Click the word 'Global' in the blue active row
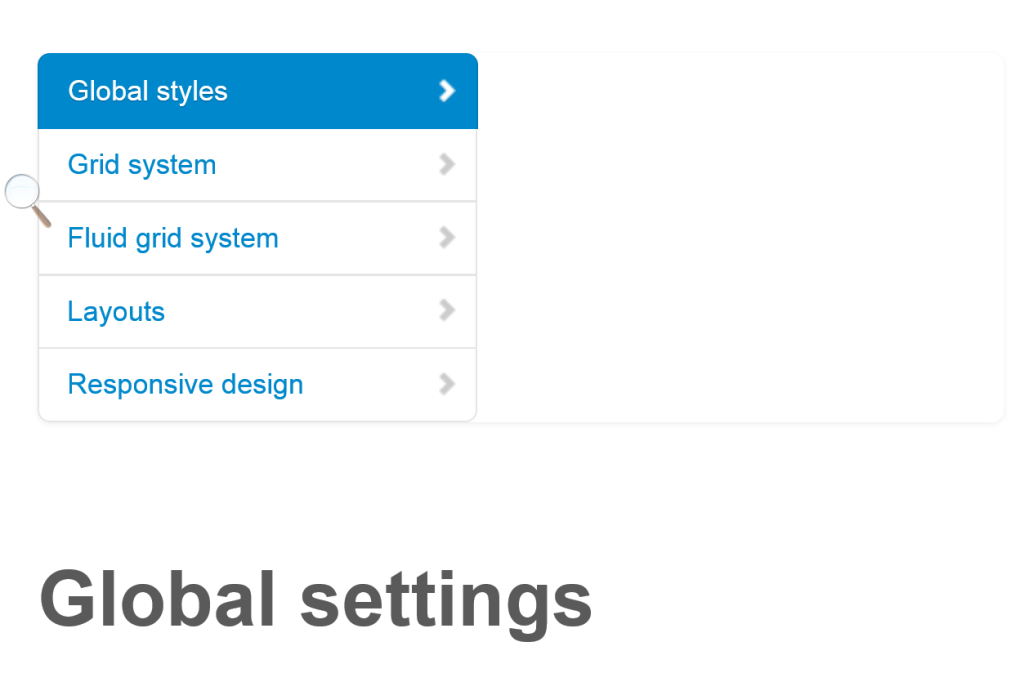1024x673 pixels. [108, 91]
